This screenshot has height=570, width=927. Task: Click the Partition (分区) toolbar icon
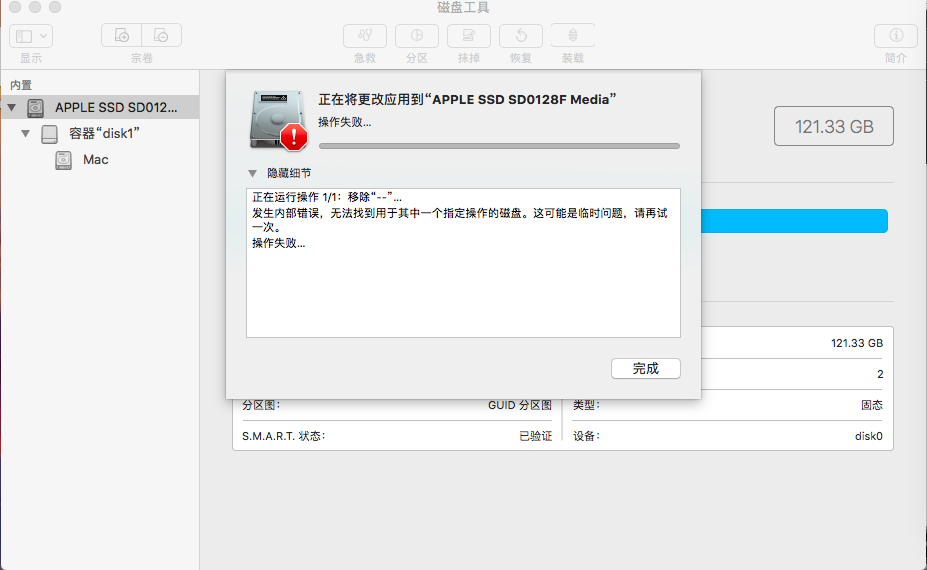click(416, 36)
